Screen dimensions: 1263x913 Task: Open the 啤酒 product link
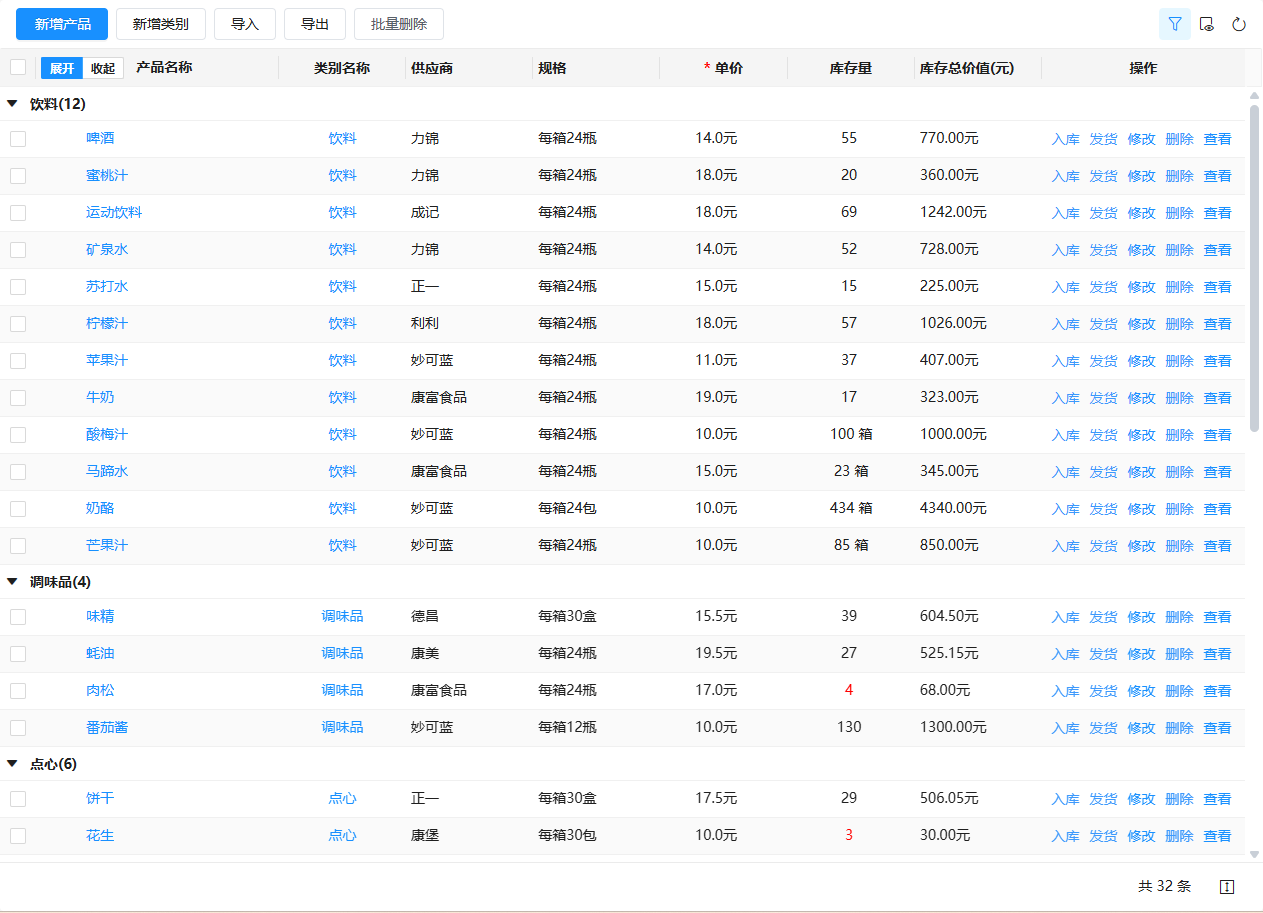pos(100,138)
